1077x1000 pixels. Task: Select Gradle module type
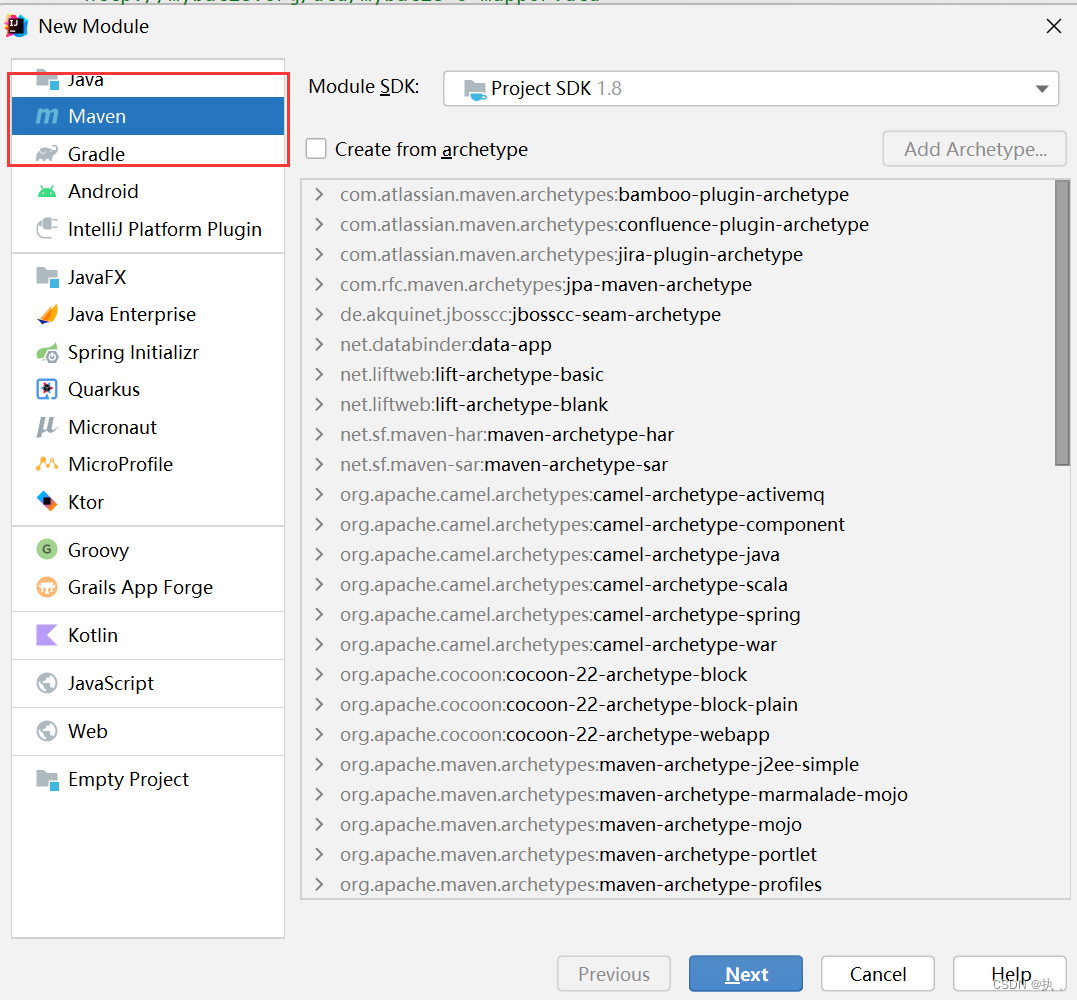(148, 154)
